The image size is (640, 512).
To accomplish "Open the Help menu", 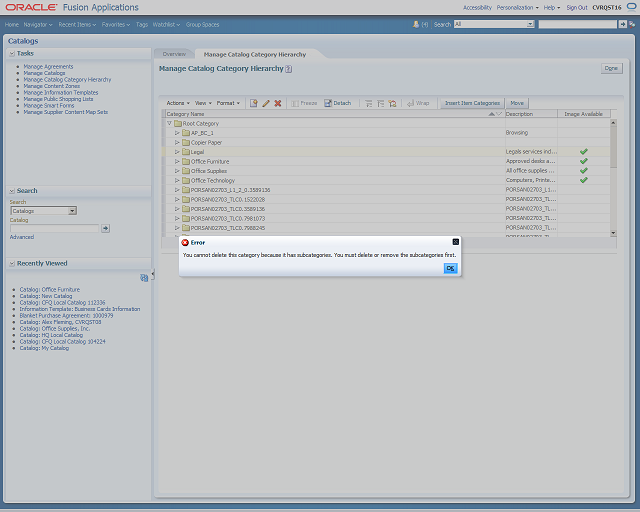I will [552, 7].
